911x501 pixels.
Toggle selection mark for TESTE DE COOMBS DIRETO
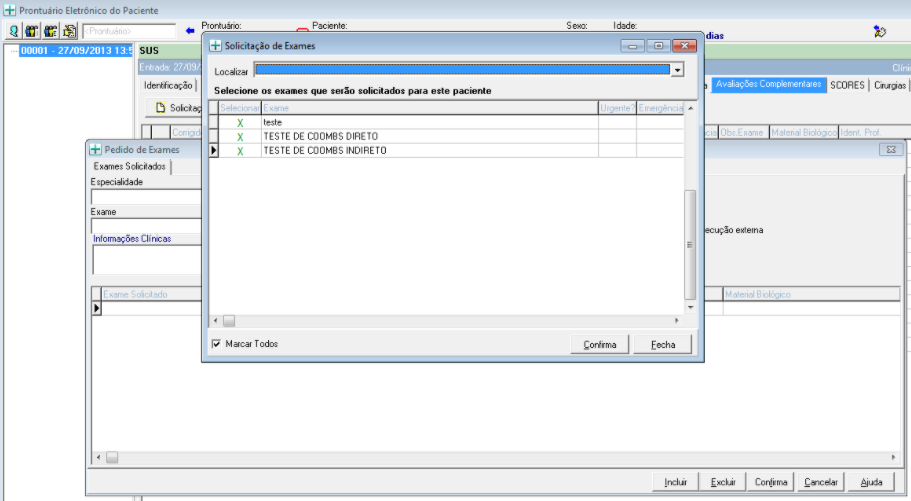pyautogui.click(x=240, y=137)
